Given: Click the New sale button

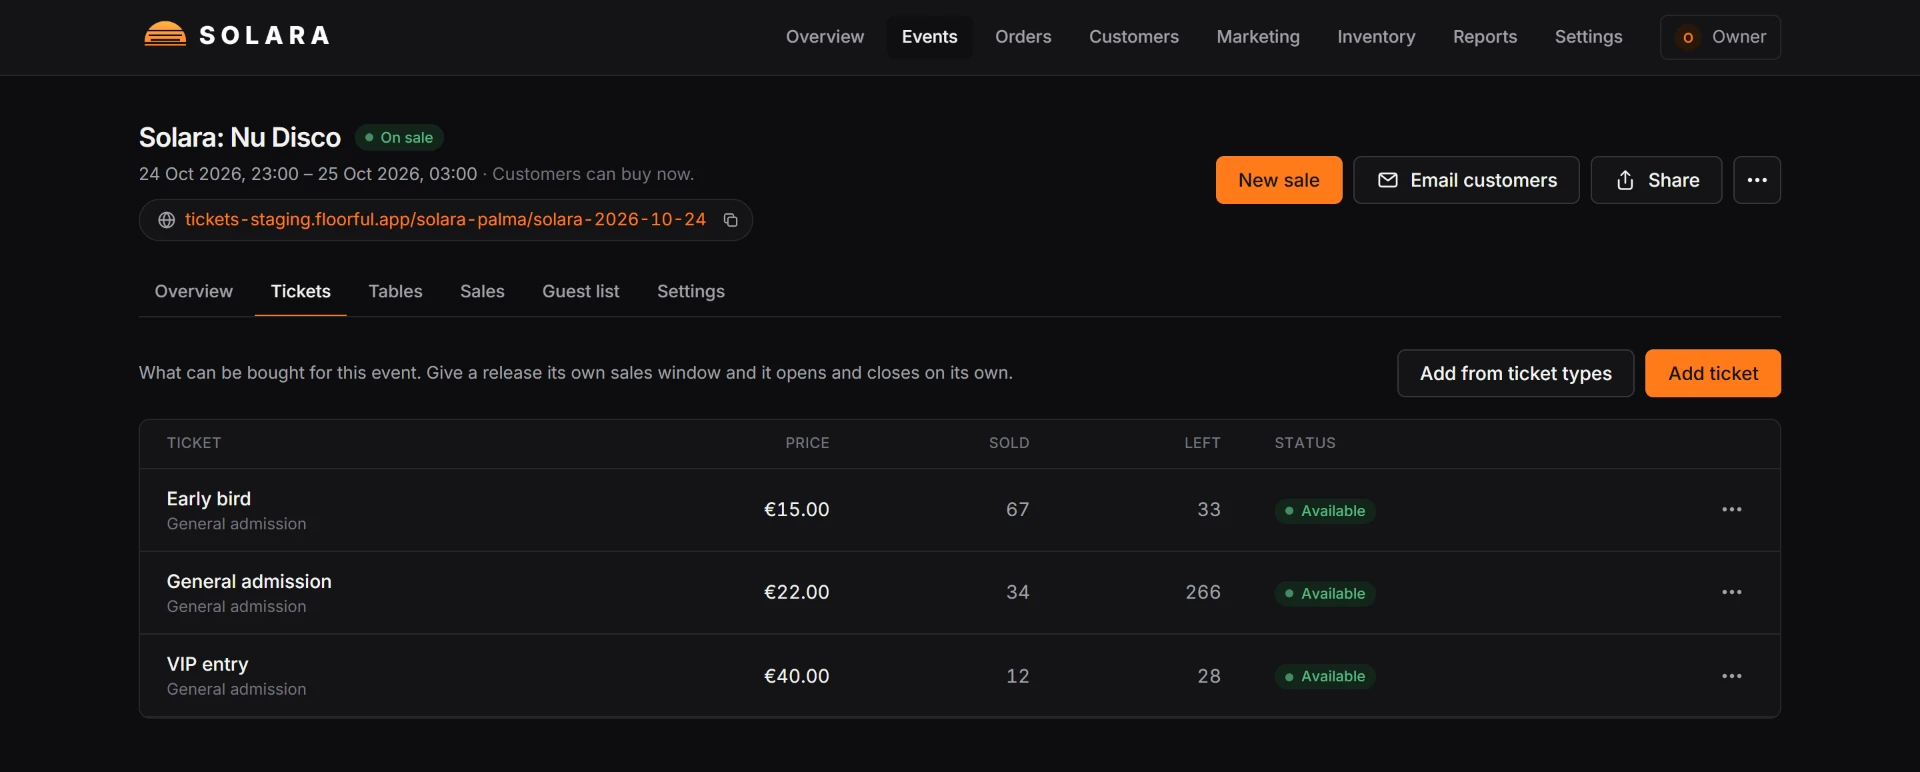Looking at the screenshot, I should coord(1279,180).
